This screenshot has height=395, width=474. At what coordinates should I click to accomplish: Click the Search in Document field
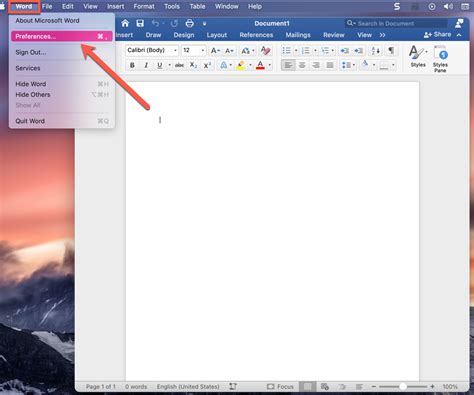pos(396,23)
